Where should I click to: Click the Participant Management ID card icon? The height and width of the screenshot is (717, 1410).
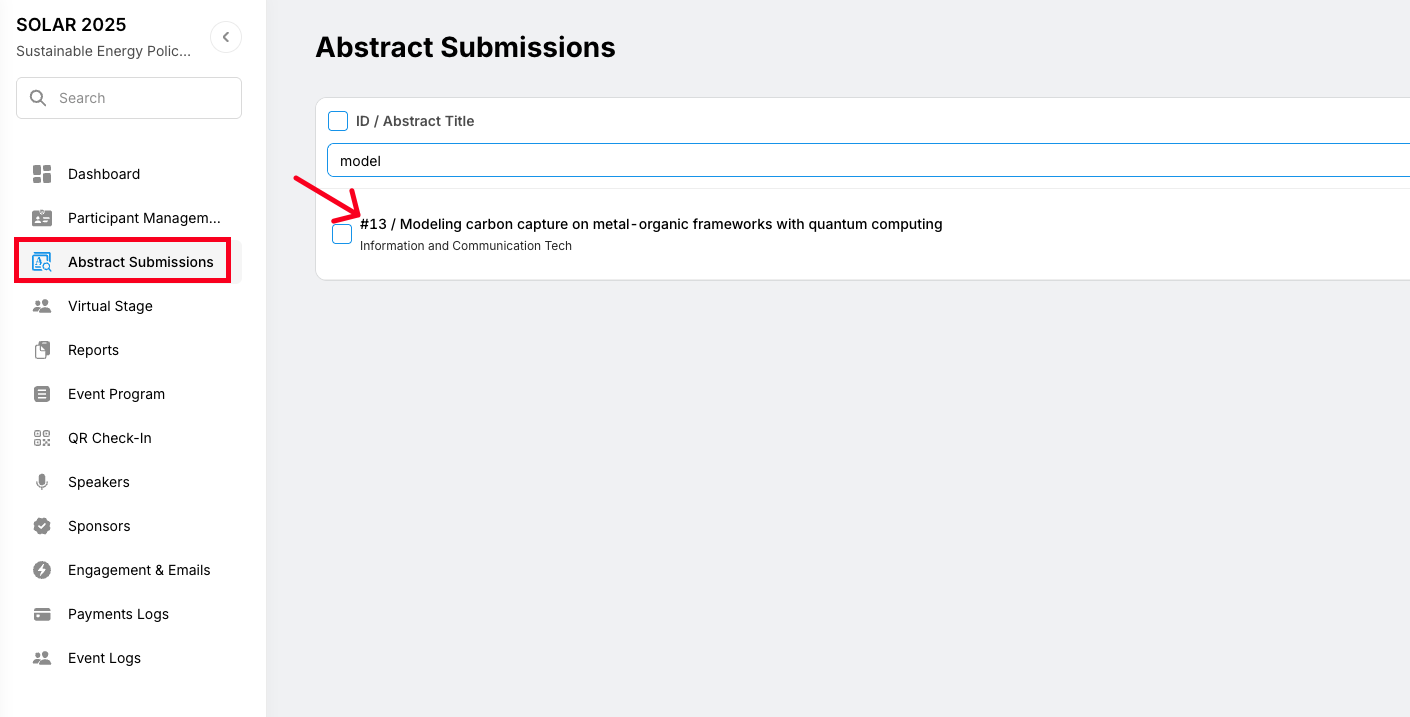[42, 218]
